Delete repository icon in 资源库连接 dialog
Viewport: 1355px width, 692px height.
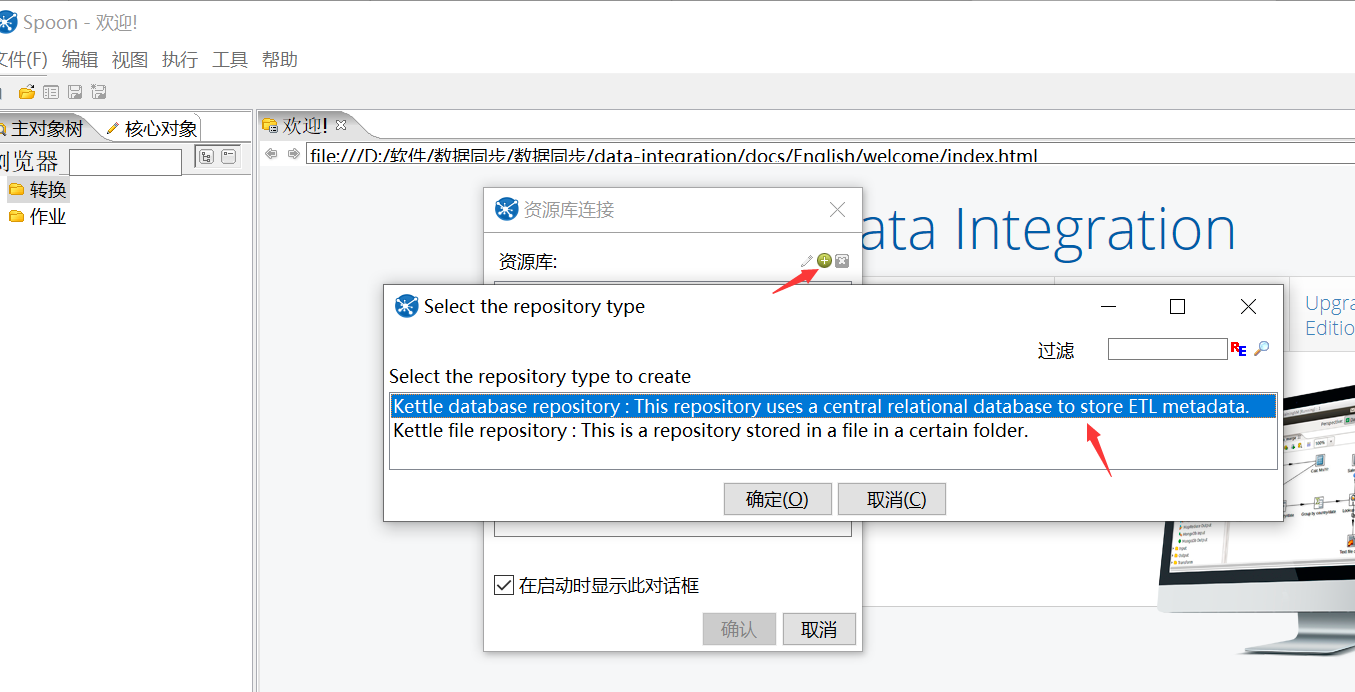pos(842,261)
